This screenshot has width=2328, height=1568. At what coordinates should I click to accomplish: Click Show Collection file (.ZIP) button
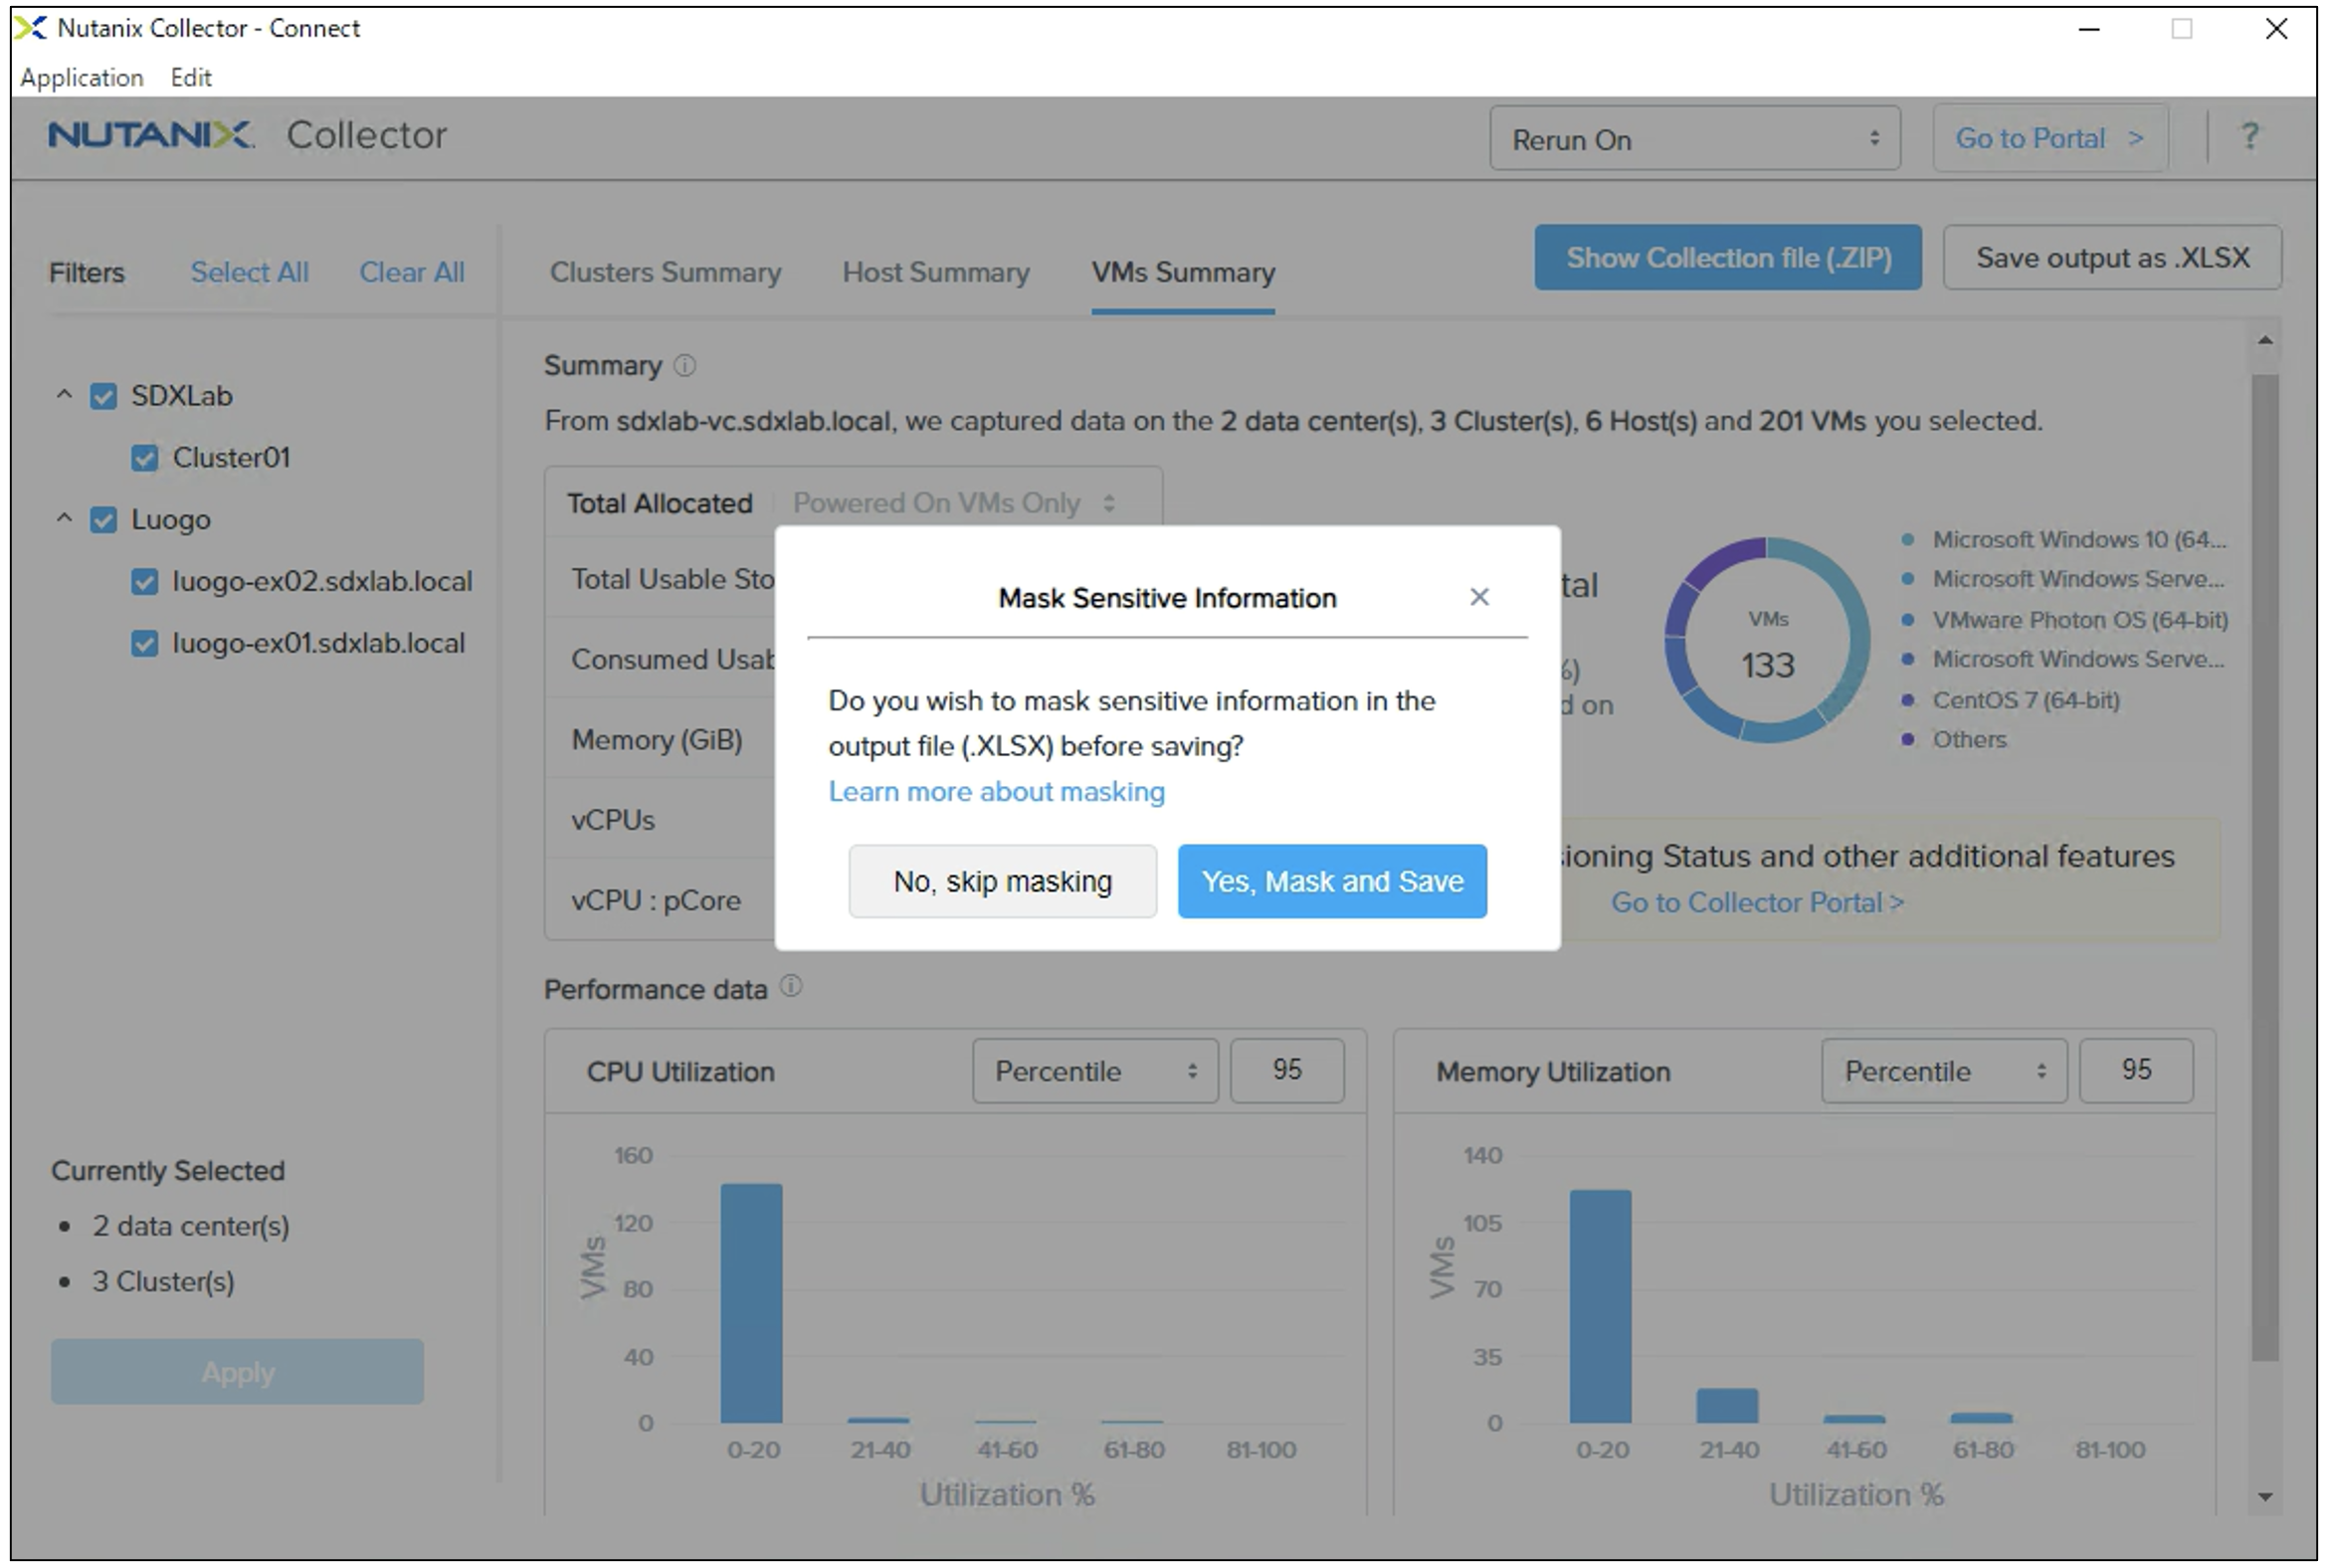pyautogui.click(x=1728, y=258)
